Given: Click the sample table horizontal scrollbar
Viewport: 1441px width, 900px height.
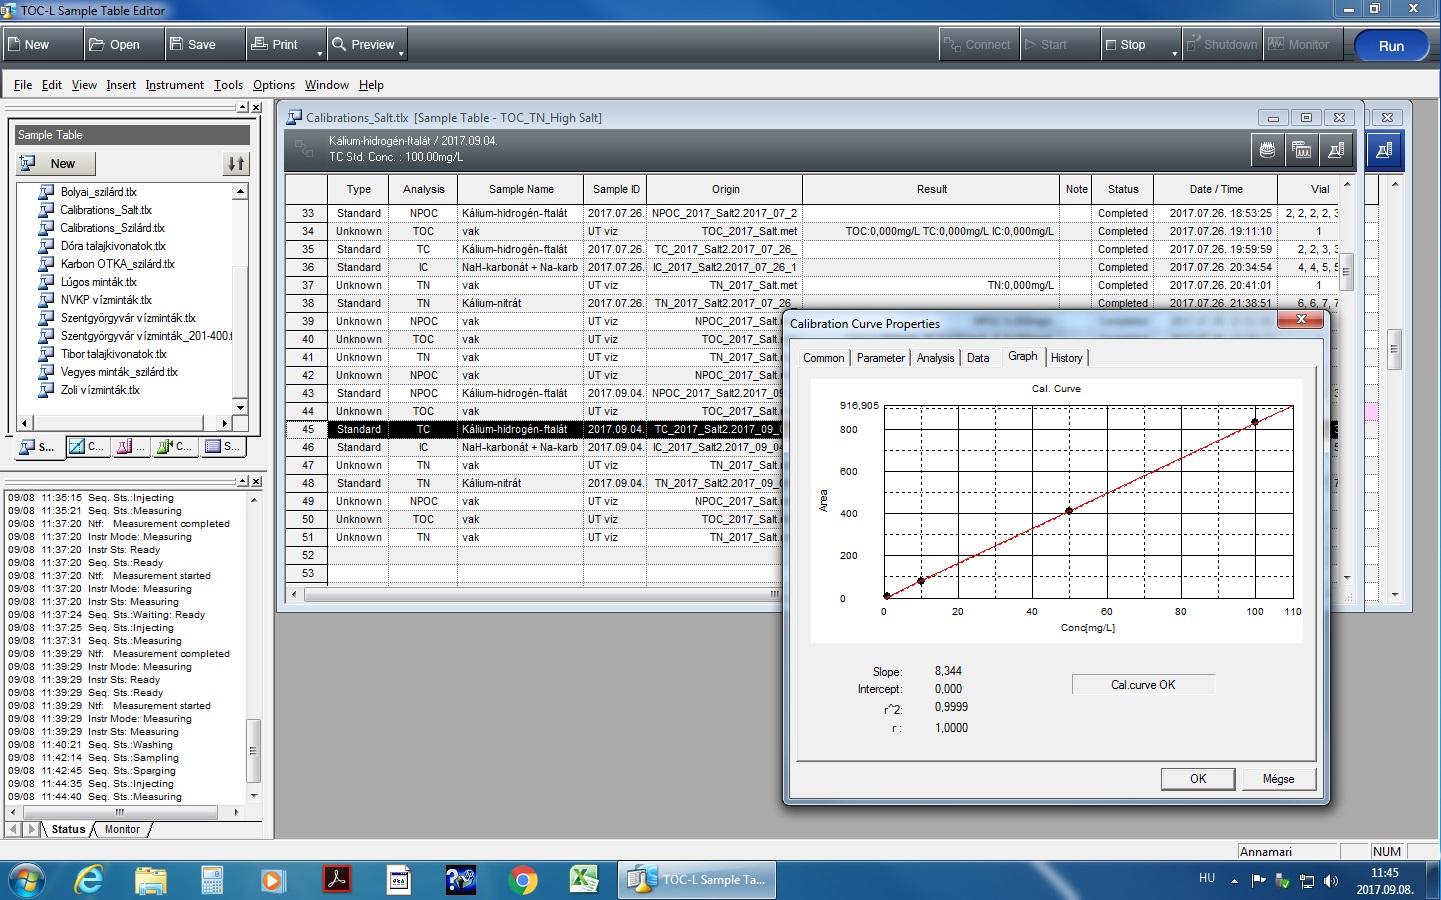Looking at the screenshot, I should click(x=540, y=594).
